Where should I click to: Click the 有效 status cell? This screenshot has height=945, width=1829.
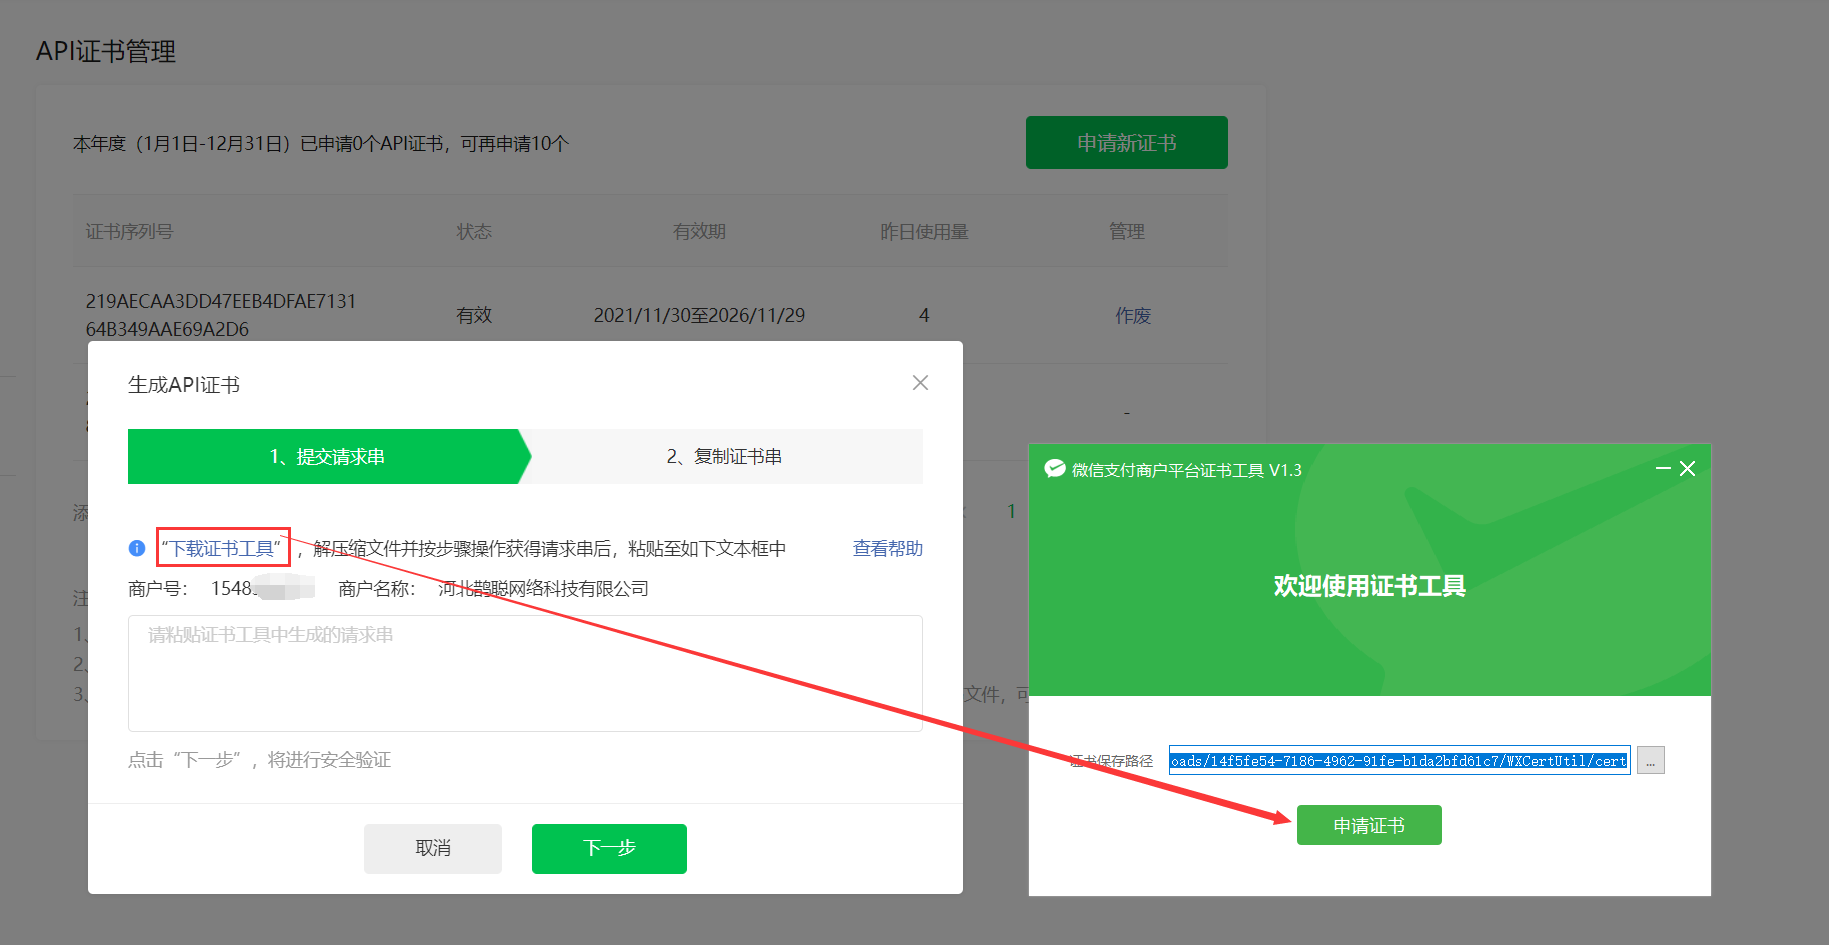coord(474,316)
